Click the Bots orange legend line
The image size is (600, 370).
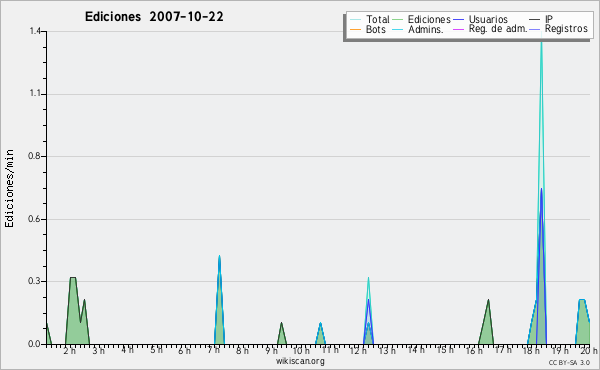[x=355, y=29]
